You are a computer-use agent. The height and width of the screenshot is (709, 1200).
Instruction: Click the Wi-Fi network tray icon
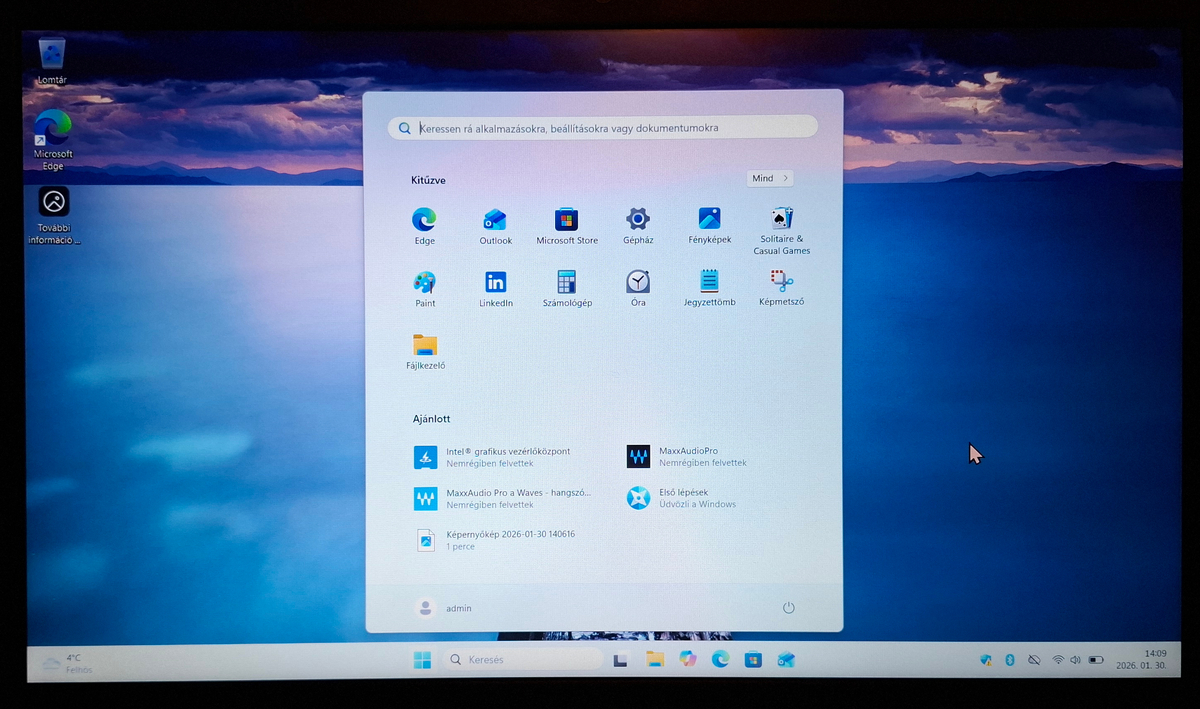pos(1058,660)
